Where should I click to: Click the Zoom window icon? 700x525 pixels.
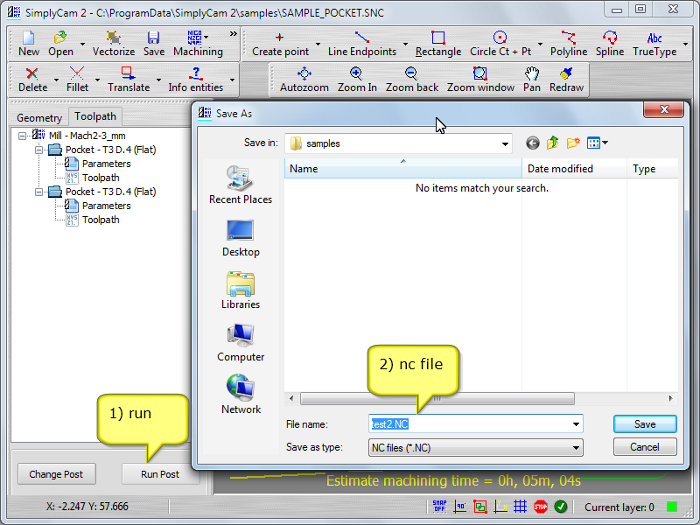click(x=480, y=79)
